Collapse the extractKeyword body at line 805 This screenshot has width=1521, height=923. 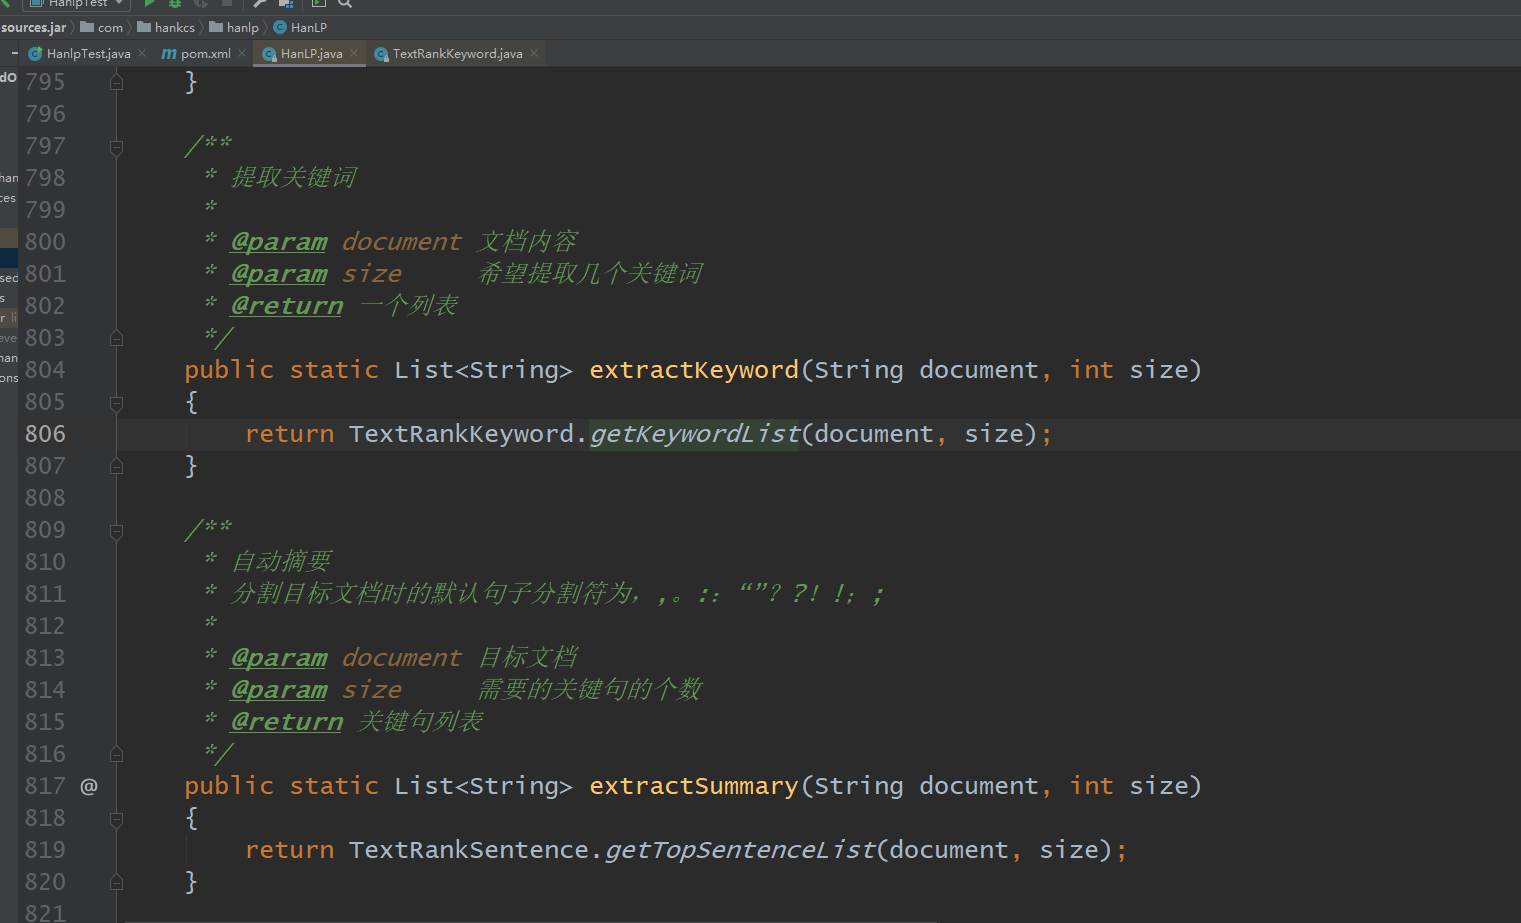tap(116, 403)
